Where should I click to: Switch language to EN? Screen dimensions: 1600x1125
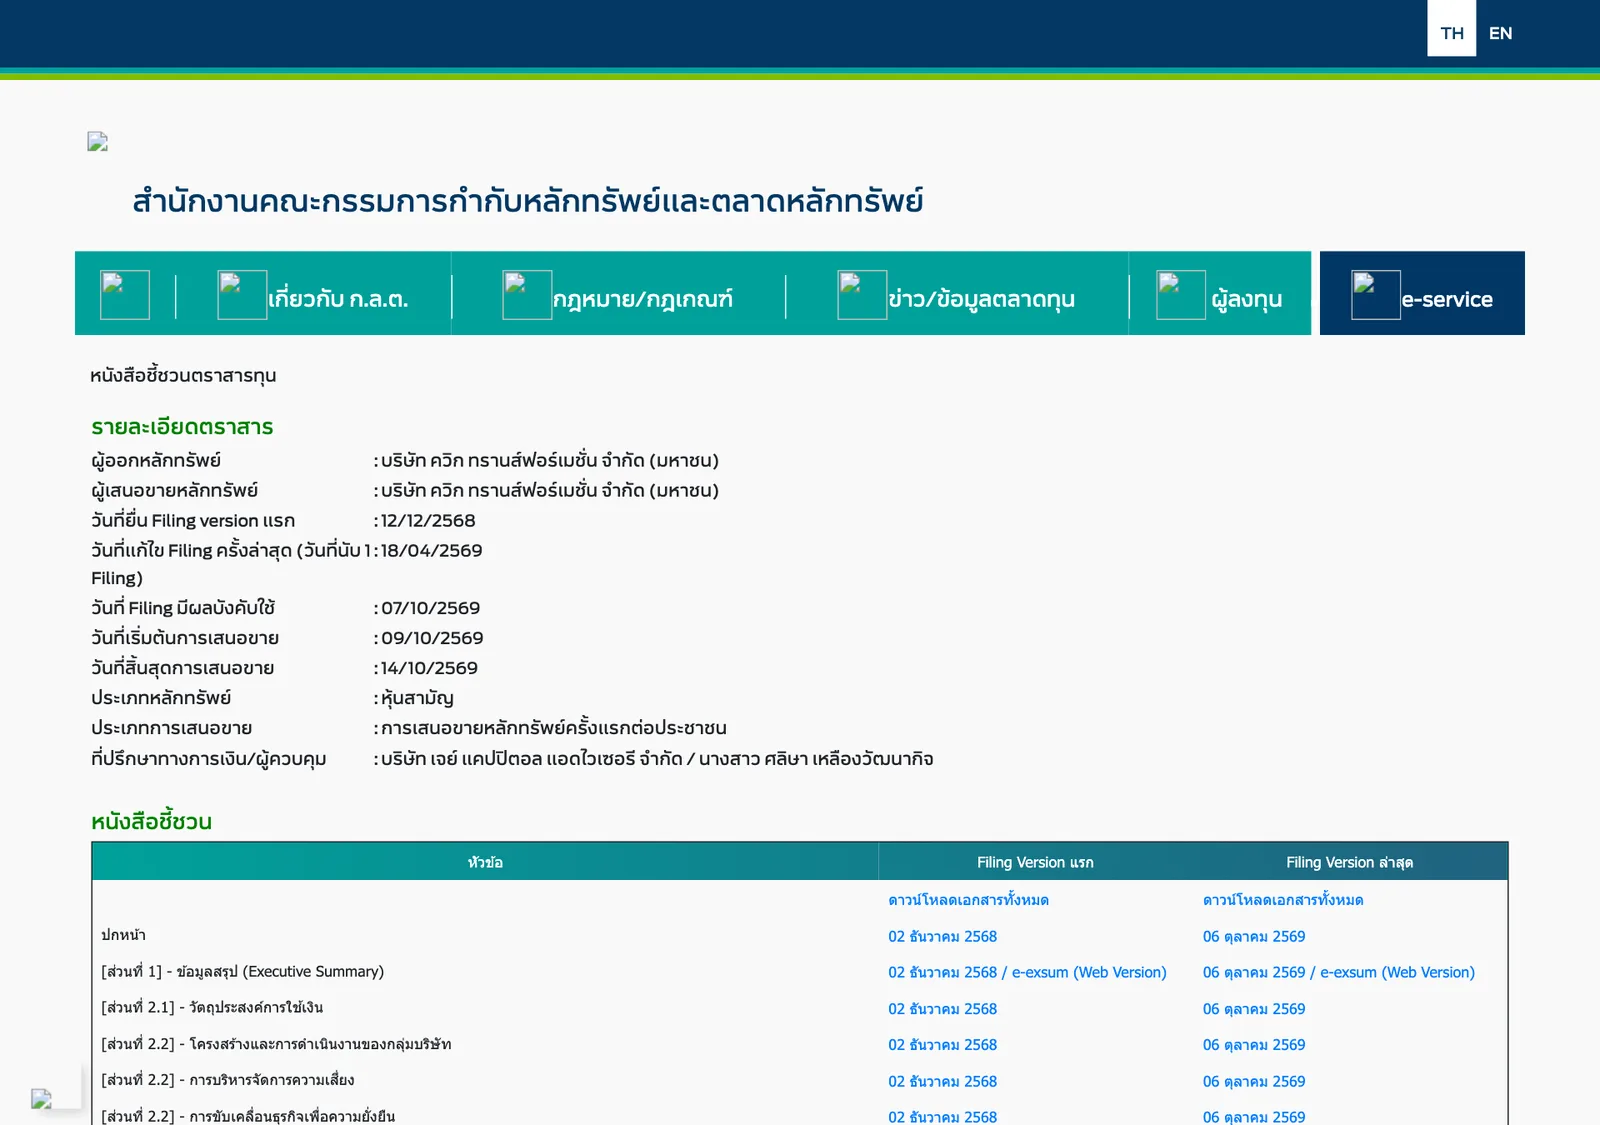(x=1500, y=33)
